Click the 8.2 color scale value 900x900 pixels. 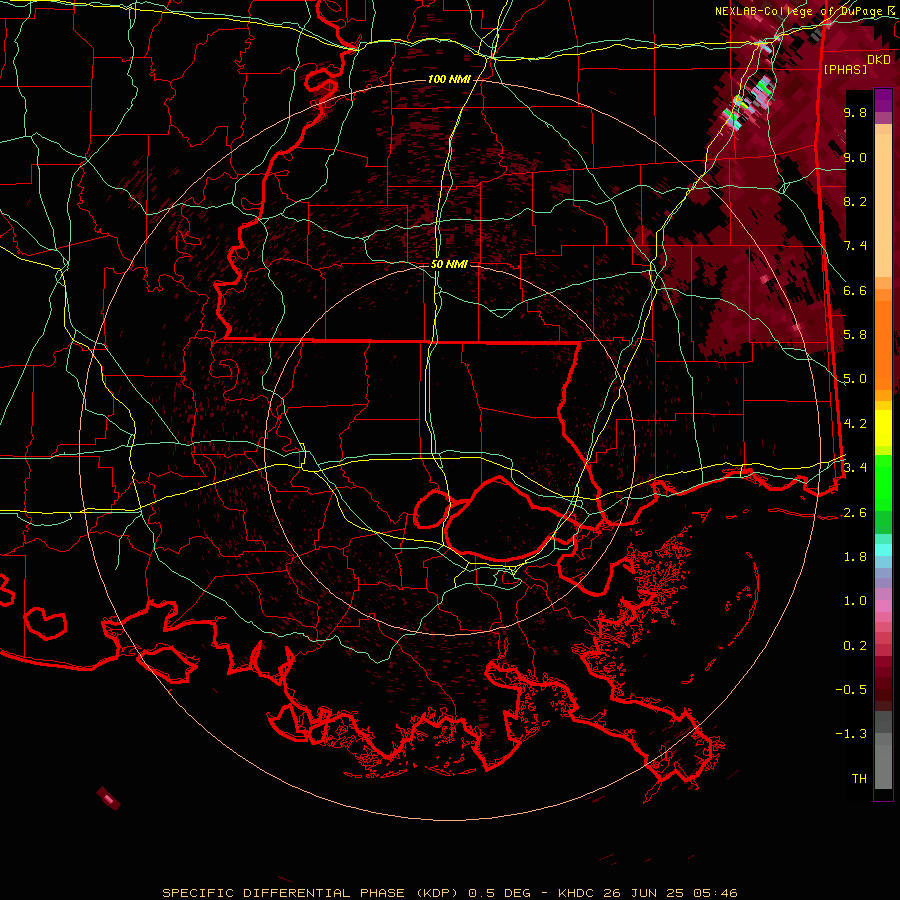pyautogui.click(x=855, y=201)
